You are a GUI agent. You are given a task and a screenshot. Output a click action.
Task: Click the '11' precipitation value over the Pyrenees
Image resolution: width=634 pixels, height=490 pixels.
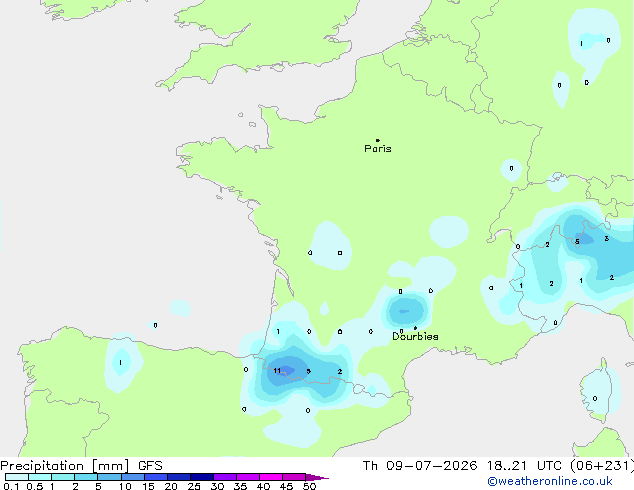coord(277,370)
